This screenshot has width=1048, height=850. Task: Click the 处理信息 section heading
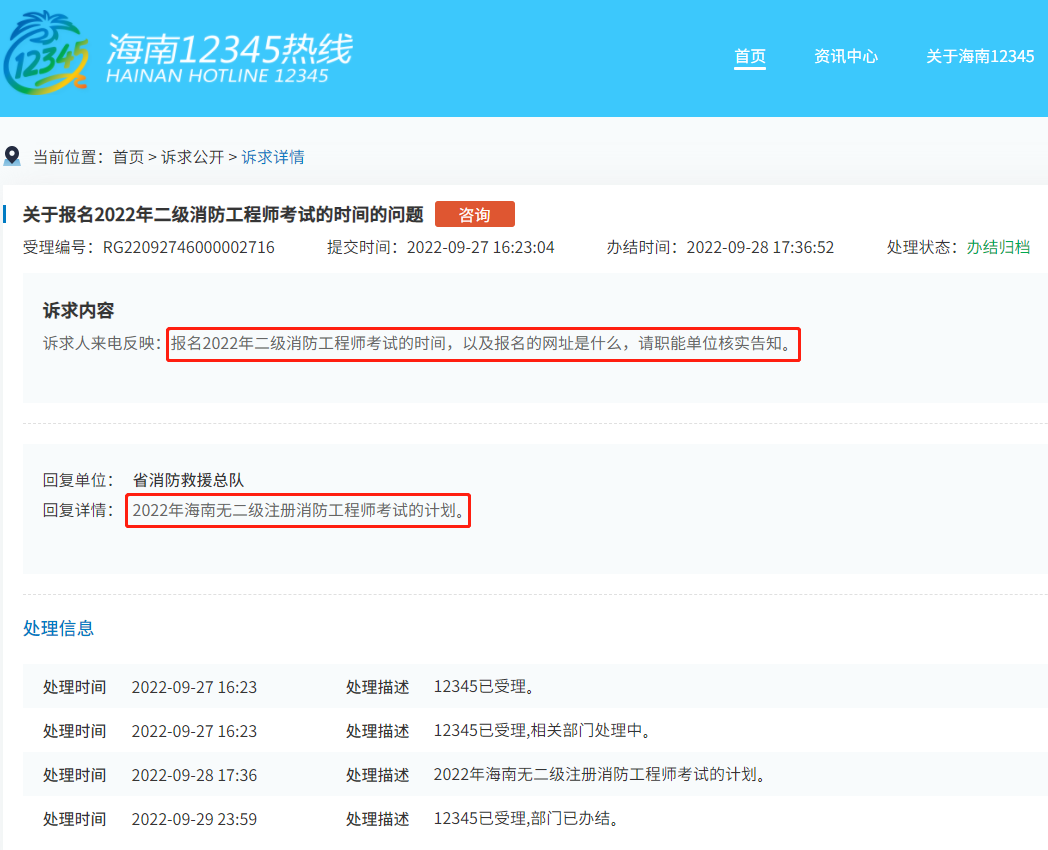(x=58, y=628)
